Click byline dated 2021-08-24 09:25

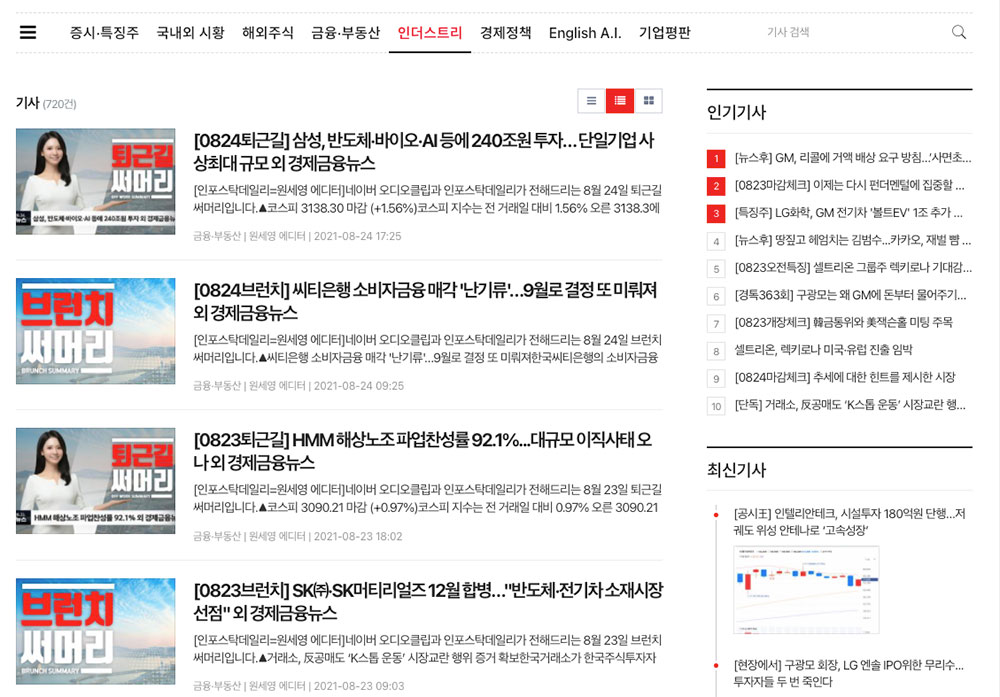point(298,386)
